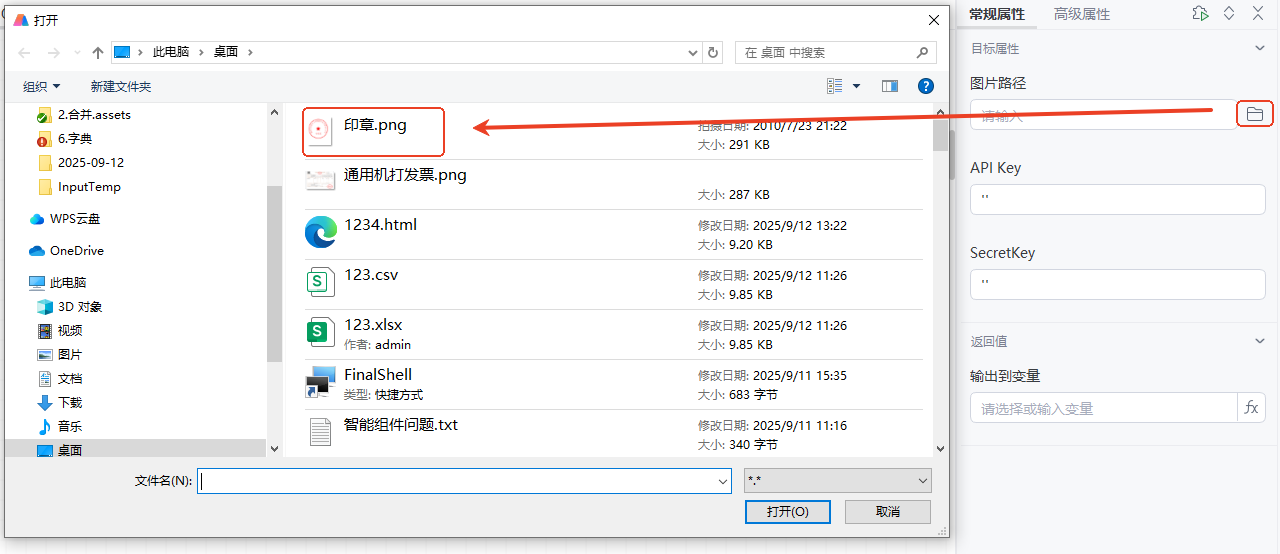Image resolution: width=1280 pixels, height=554 pixels.
Task: Click the 输出到变量 input field
Action: pyautogui.click(x=1103, y=407)
